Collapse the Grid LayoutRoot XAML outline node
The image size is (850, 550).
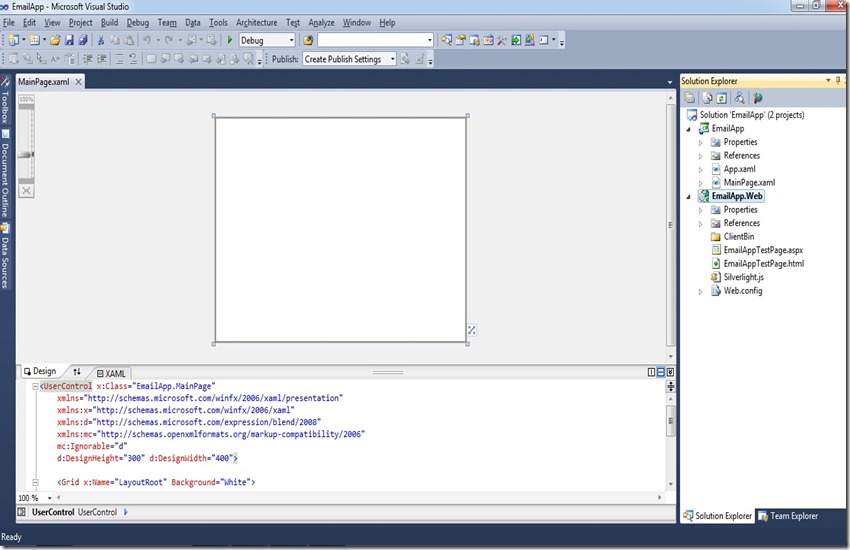click(x=35, y=482)
